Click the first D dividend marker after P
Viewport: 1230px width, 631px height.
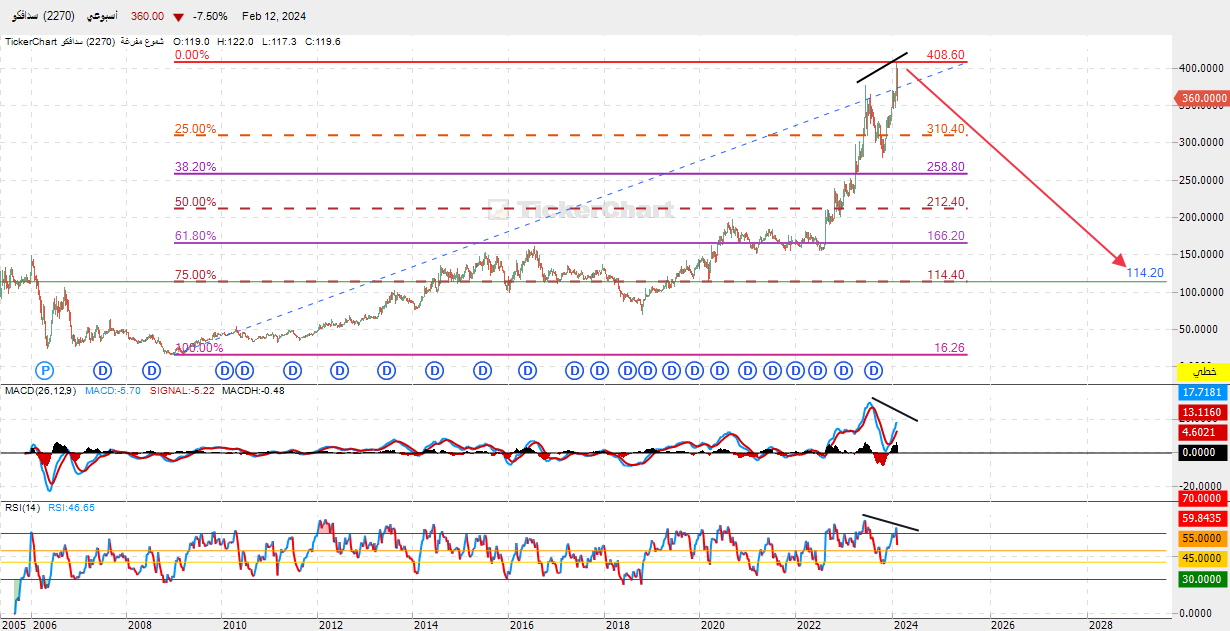click(103, 370)
